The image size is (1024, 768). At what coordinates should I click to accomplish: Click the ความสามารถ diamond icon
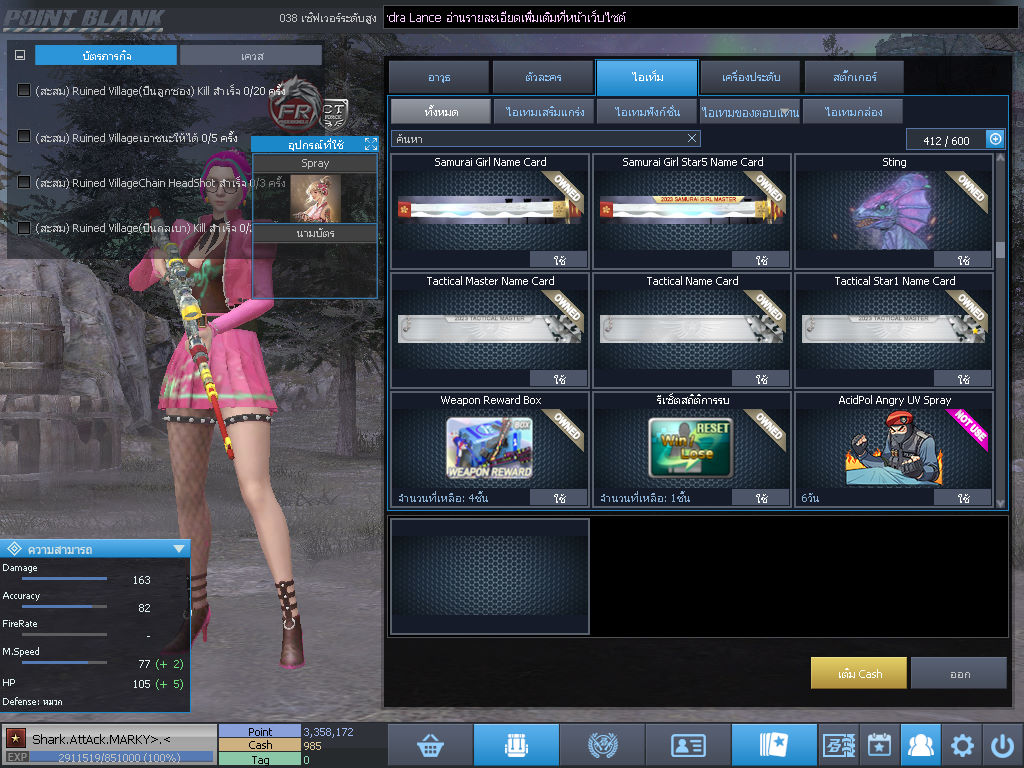[14, 549]
